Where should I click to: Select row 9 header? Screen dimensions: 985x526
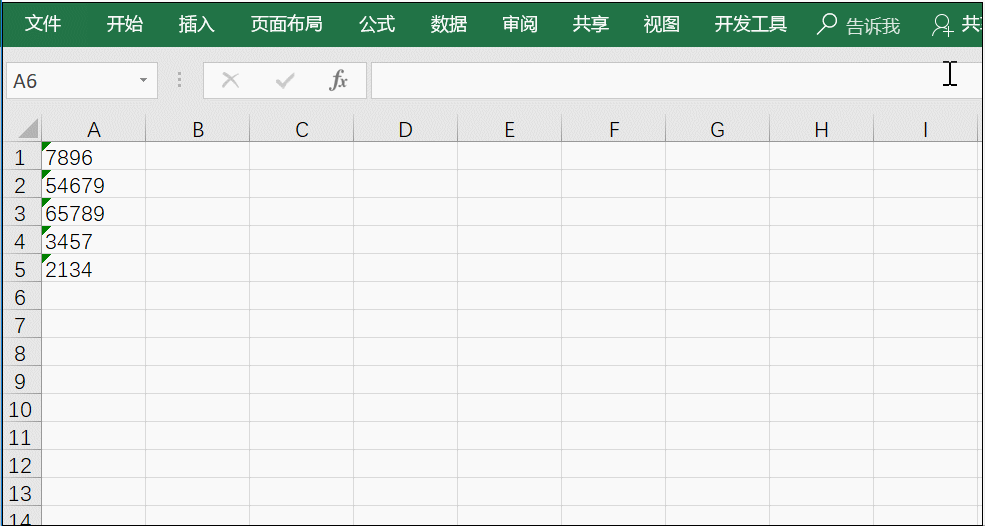point(21,381)
